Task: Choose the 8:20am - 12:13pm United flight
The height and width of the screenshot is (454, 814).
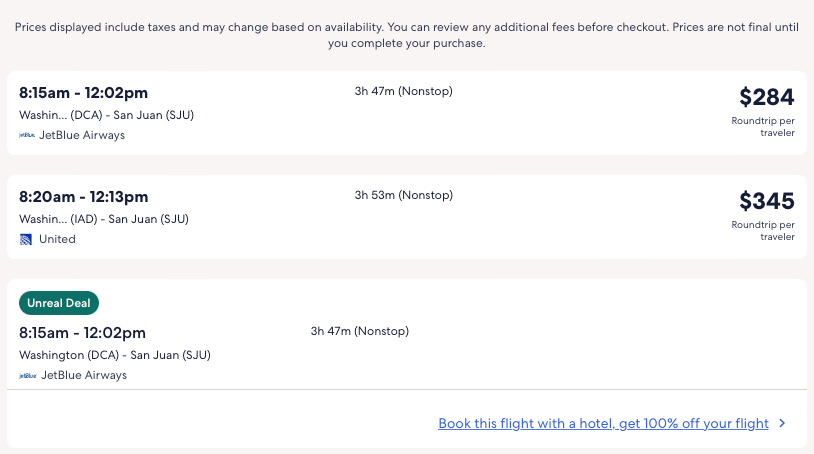Action: pos(84,197)
